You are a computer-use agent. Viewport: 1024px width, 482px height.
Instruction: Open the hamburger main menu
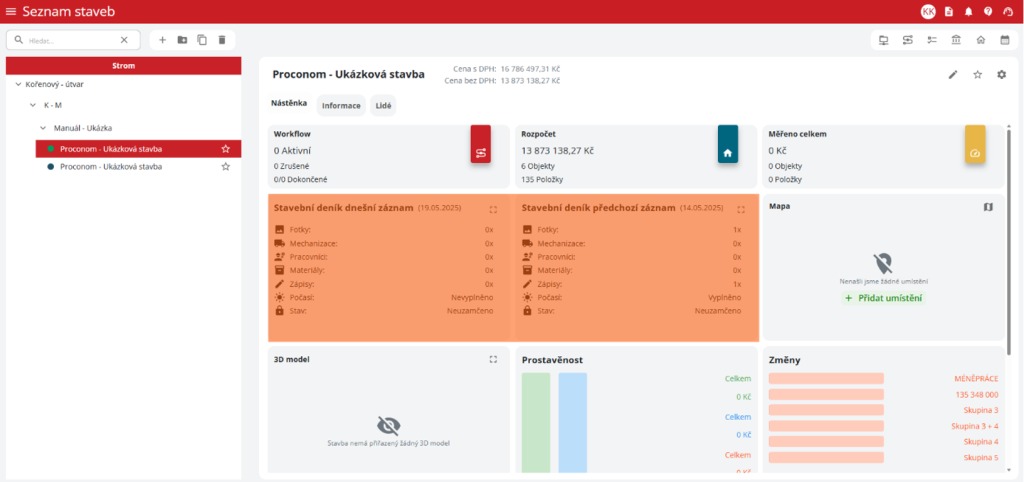click(11, 11)
